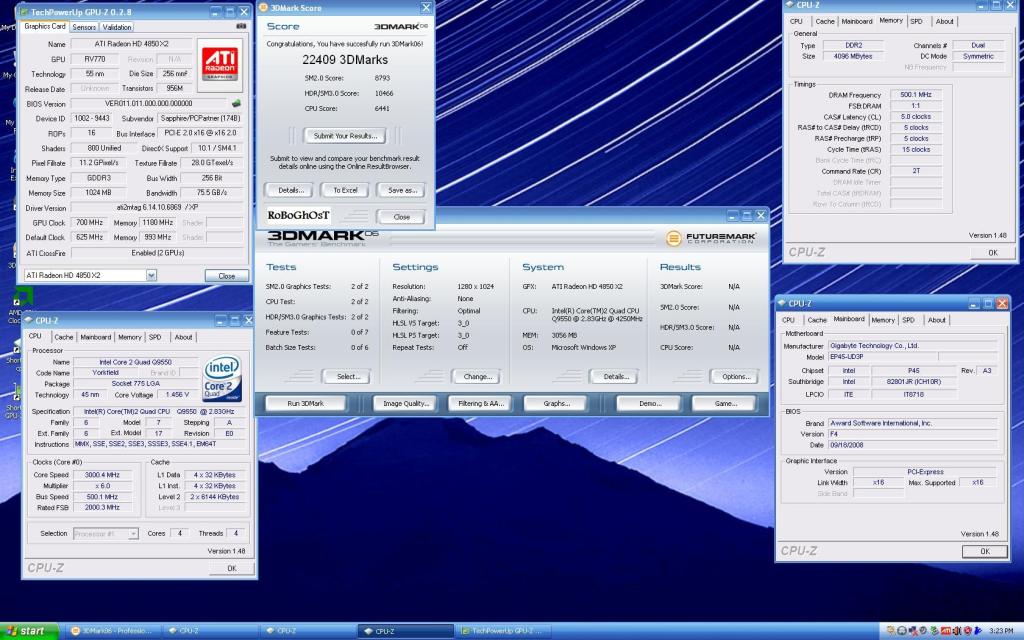Open Mainboard tab in CPU-Z processor window

tap(95, 337)
